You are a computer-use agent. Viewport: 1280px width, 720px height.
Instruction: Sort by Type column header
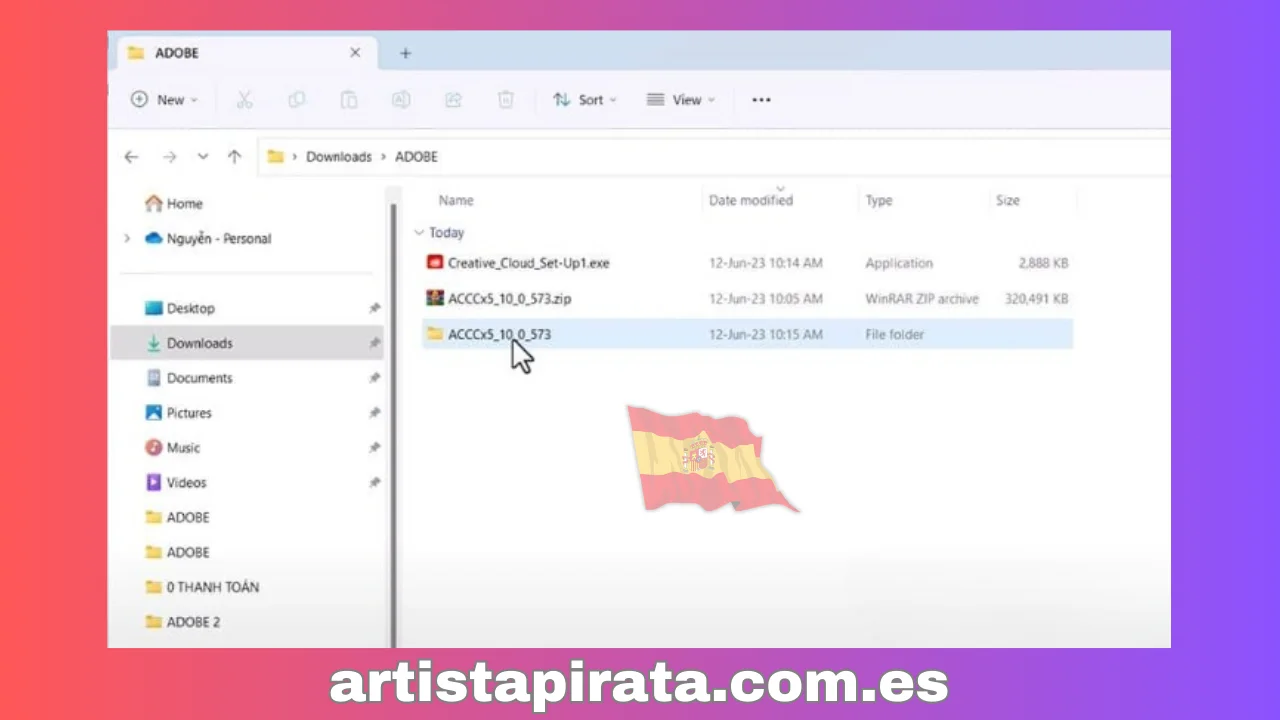tap(879, 201)
